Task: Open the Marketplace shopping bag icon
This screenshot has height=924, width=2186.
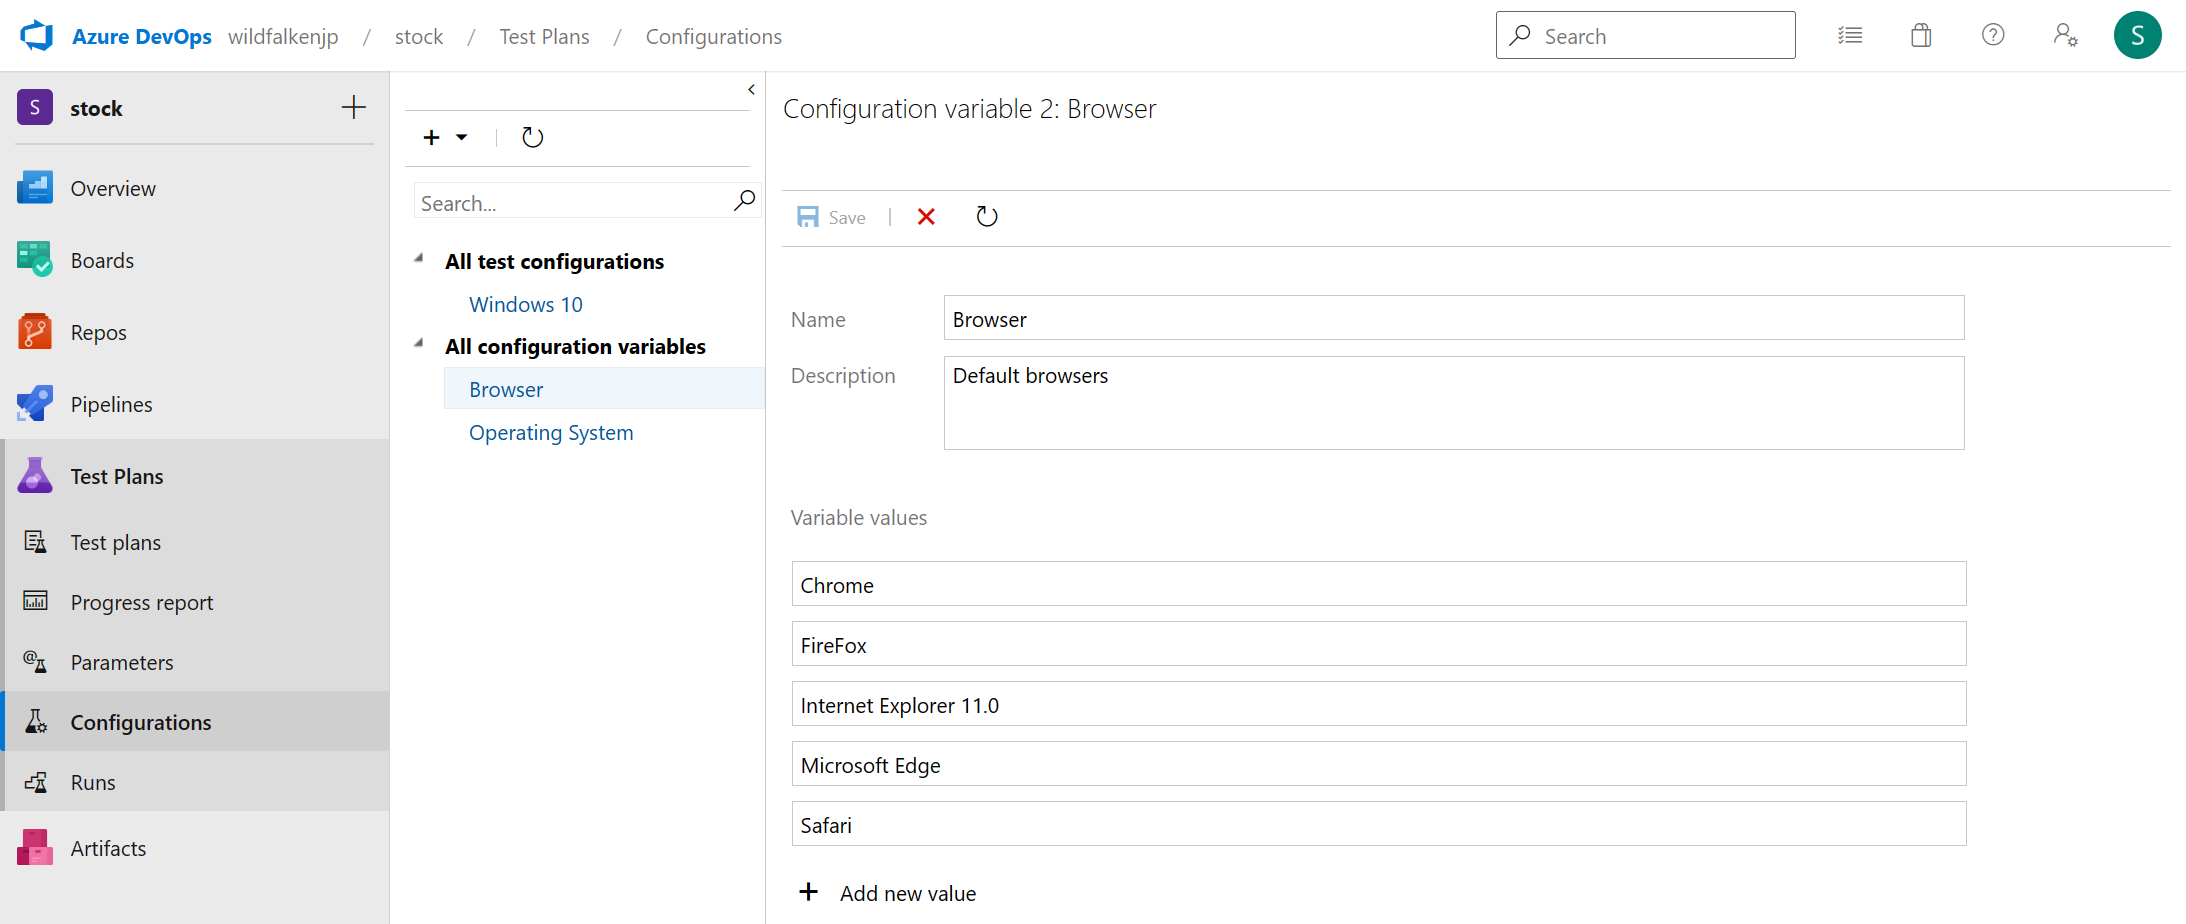Action: (1921, 36)
